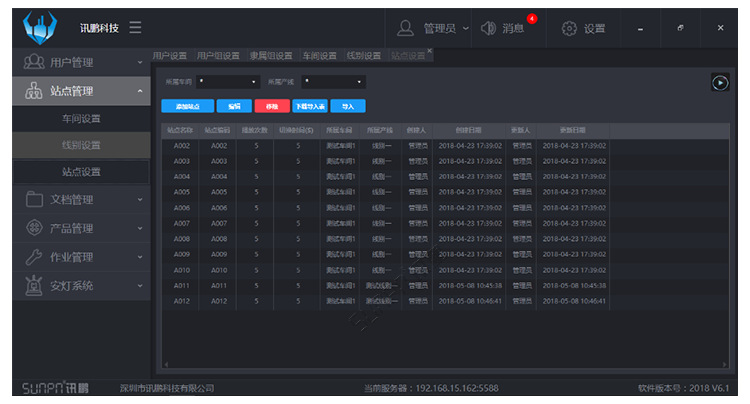This screenshot has height=404, width=750.
Task: Open the 所属产线 dropdown
Action: 334,82
